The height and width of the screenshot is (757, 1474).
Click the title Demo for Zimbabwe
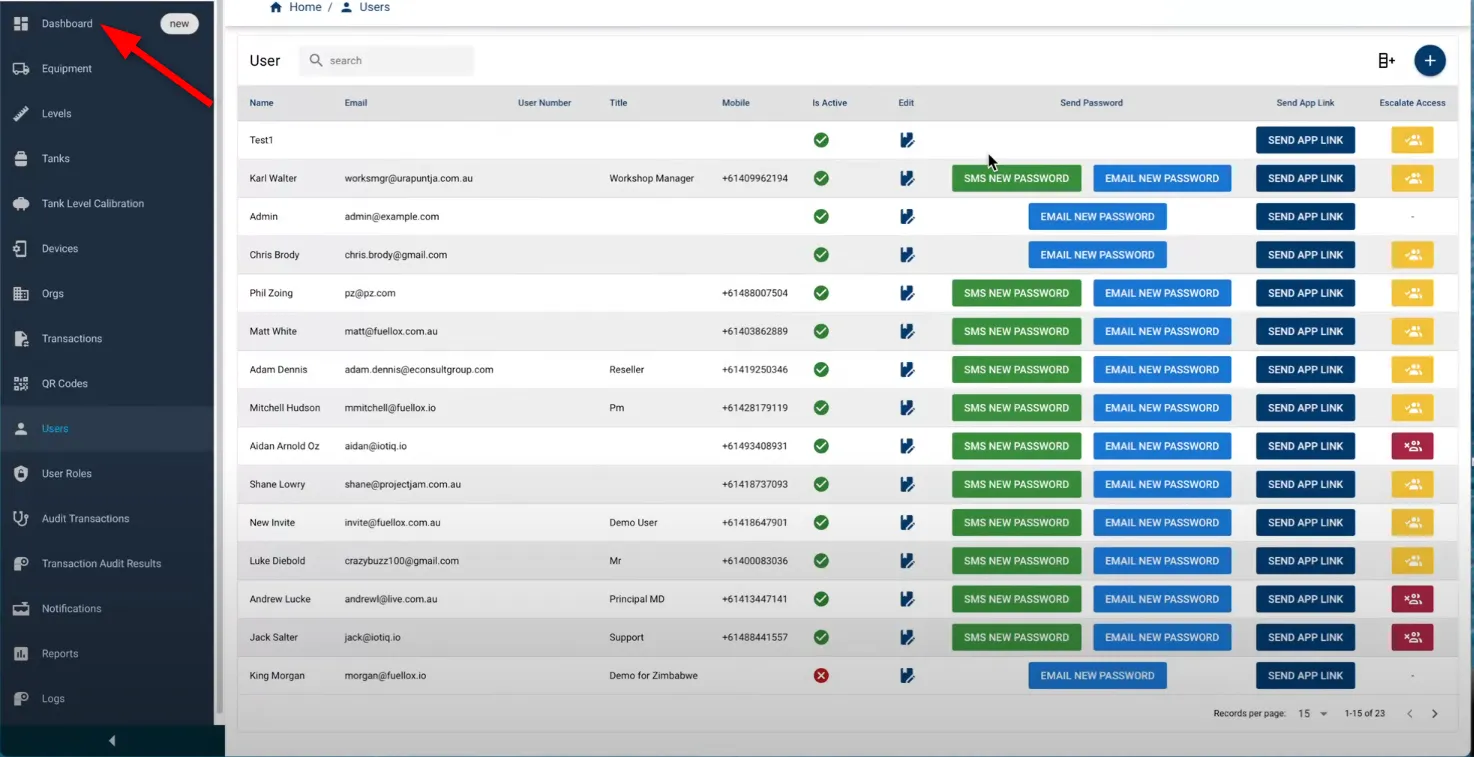(x=653, y=676)
